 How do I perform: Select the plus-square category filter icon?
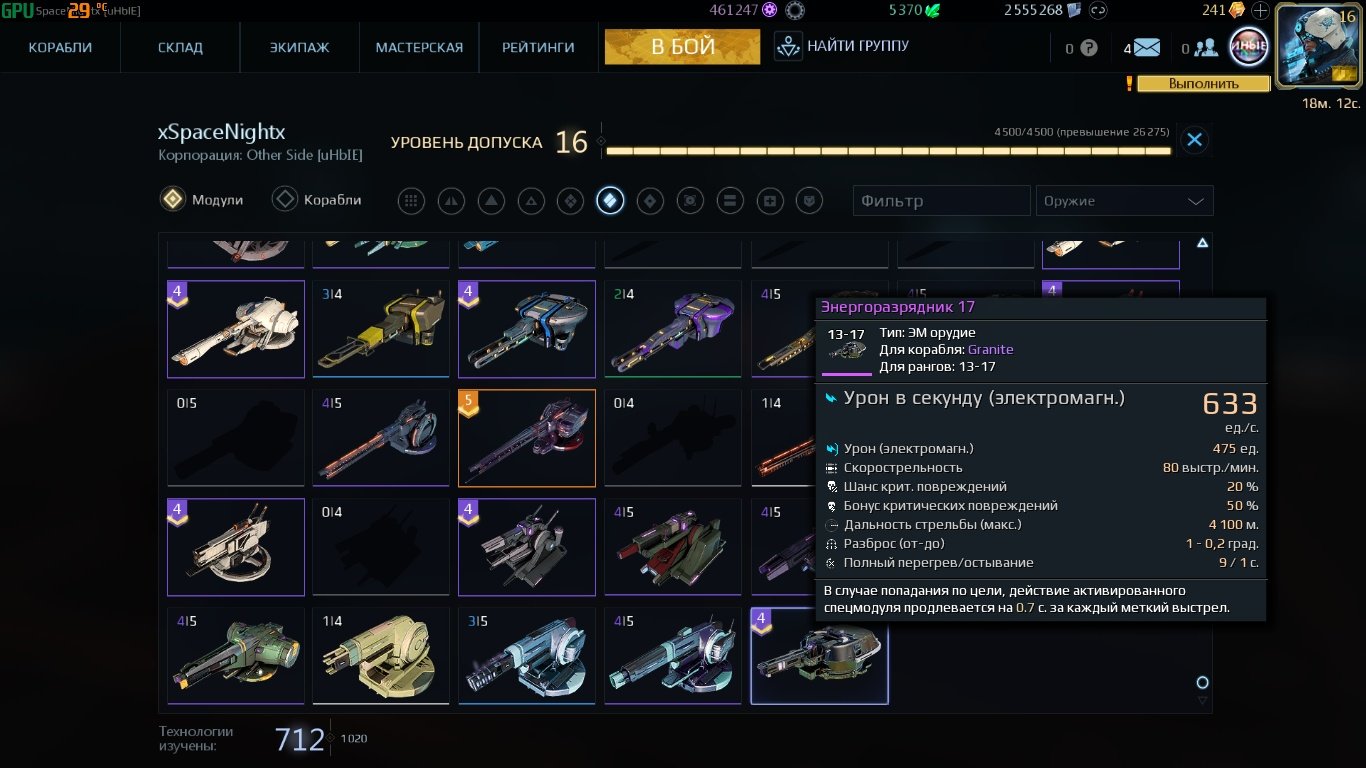(x=769, y=201)
